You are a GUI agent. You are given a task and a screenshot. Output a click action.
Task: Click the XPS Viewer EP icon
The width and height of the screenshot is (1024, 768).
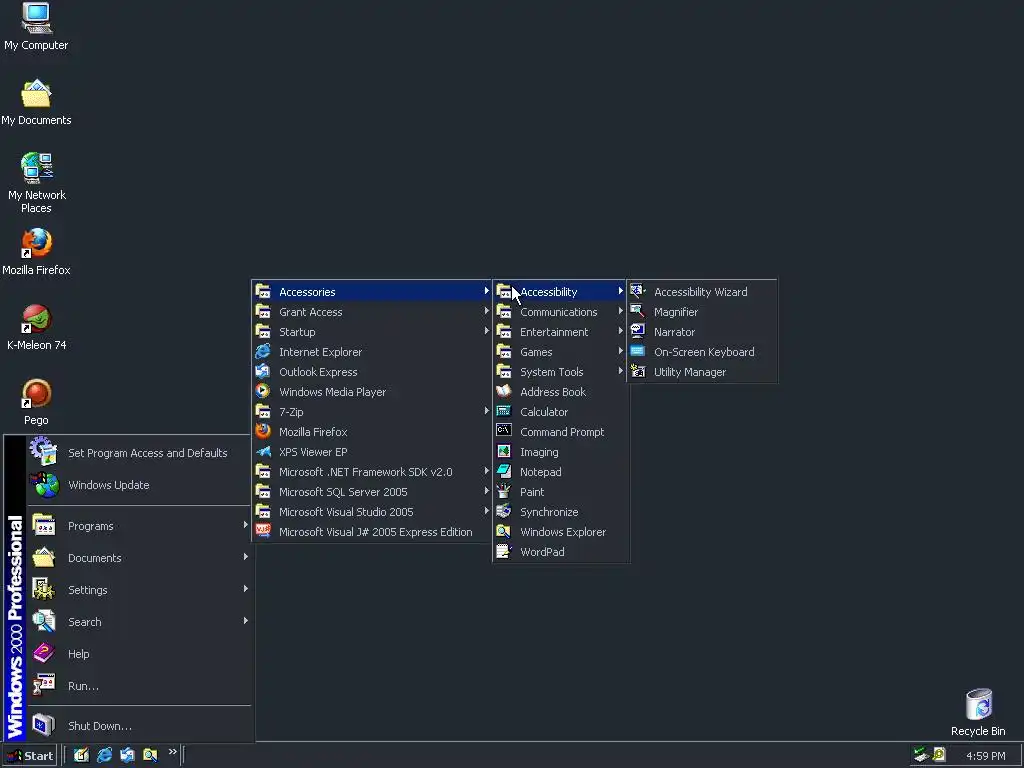263,451
